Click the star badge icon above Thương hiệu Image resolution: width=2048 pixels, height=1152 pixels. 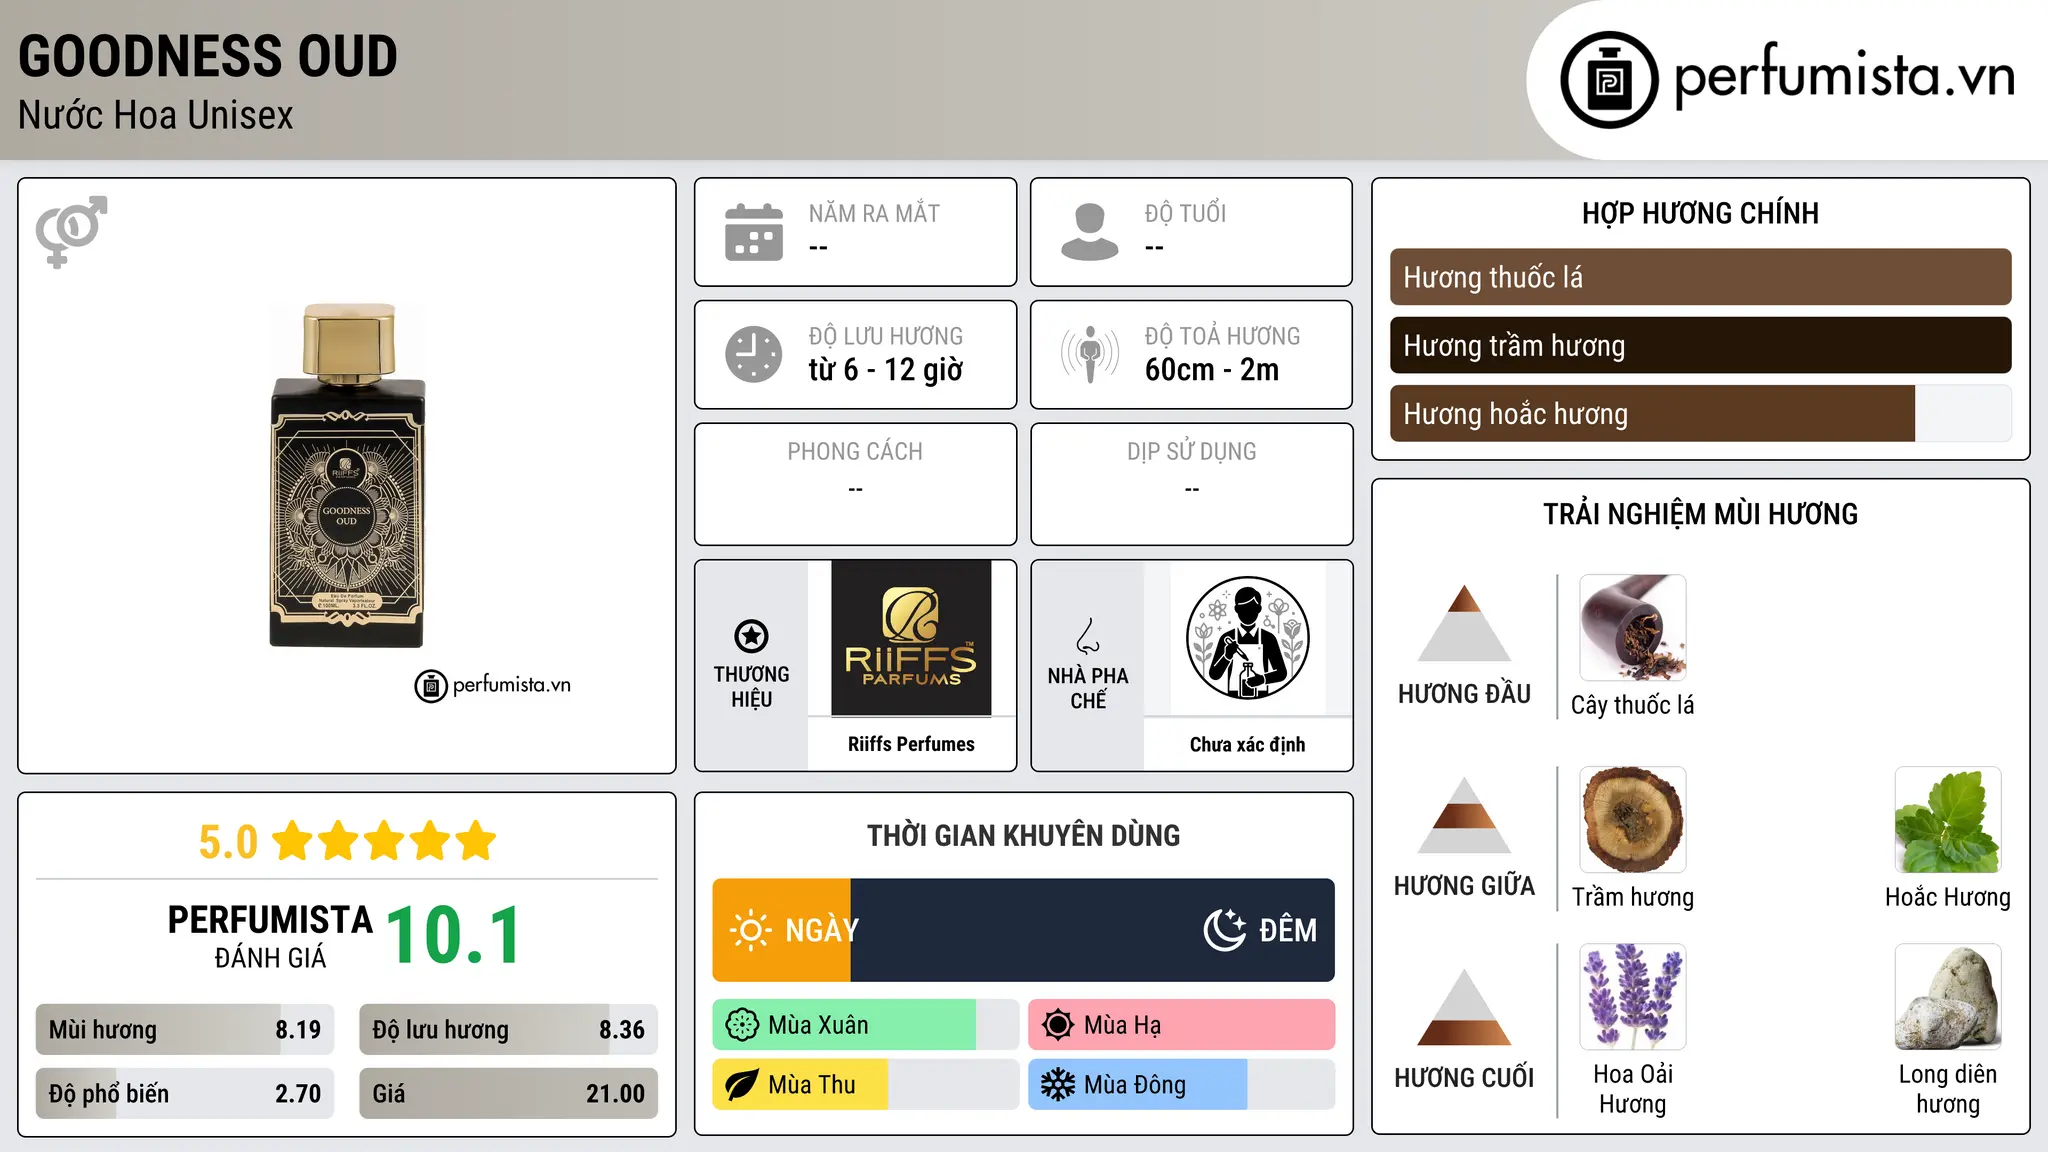click(751, 636)
